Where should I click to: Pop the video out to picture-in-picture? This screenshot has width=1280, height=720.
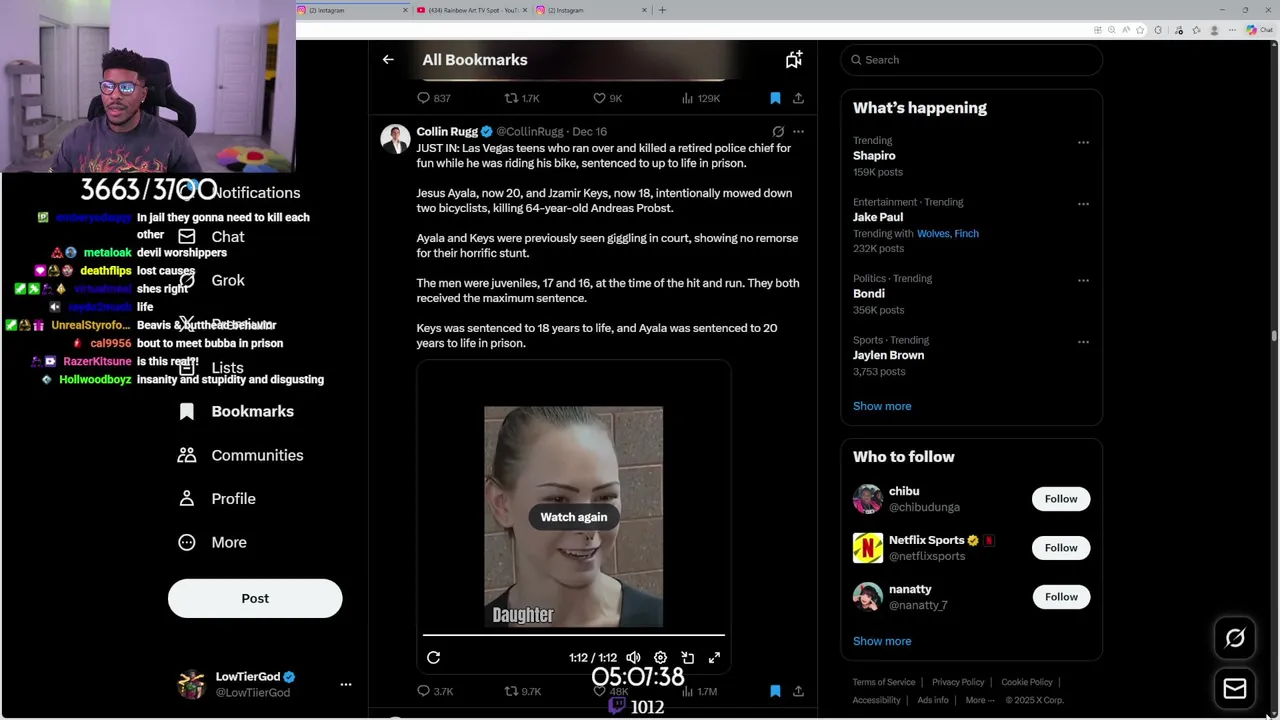(x=687, y=657)
